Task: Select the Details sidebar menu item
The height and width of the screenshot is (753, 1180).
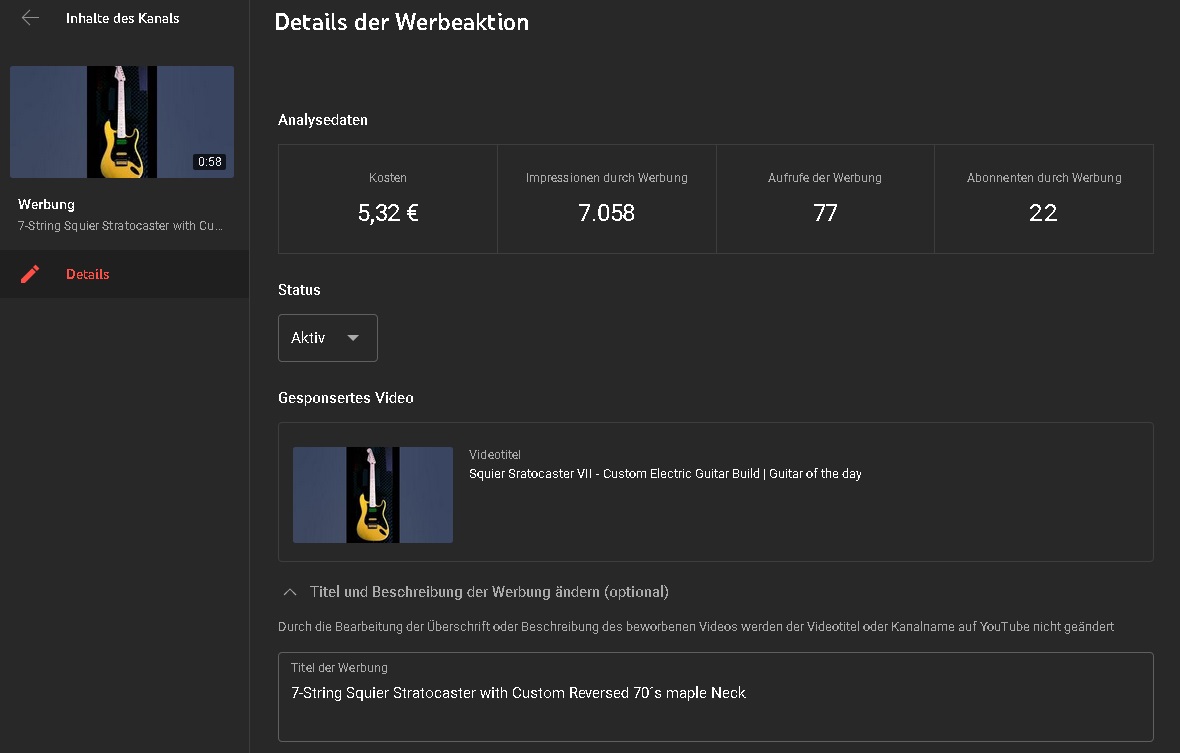Action: tap(88, 274)
